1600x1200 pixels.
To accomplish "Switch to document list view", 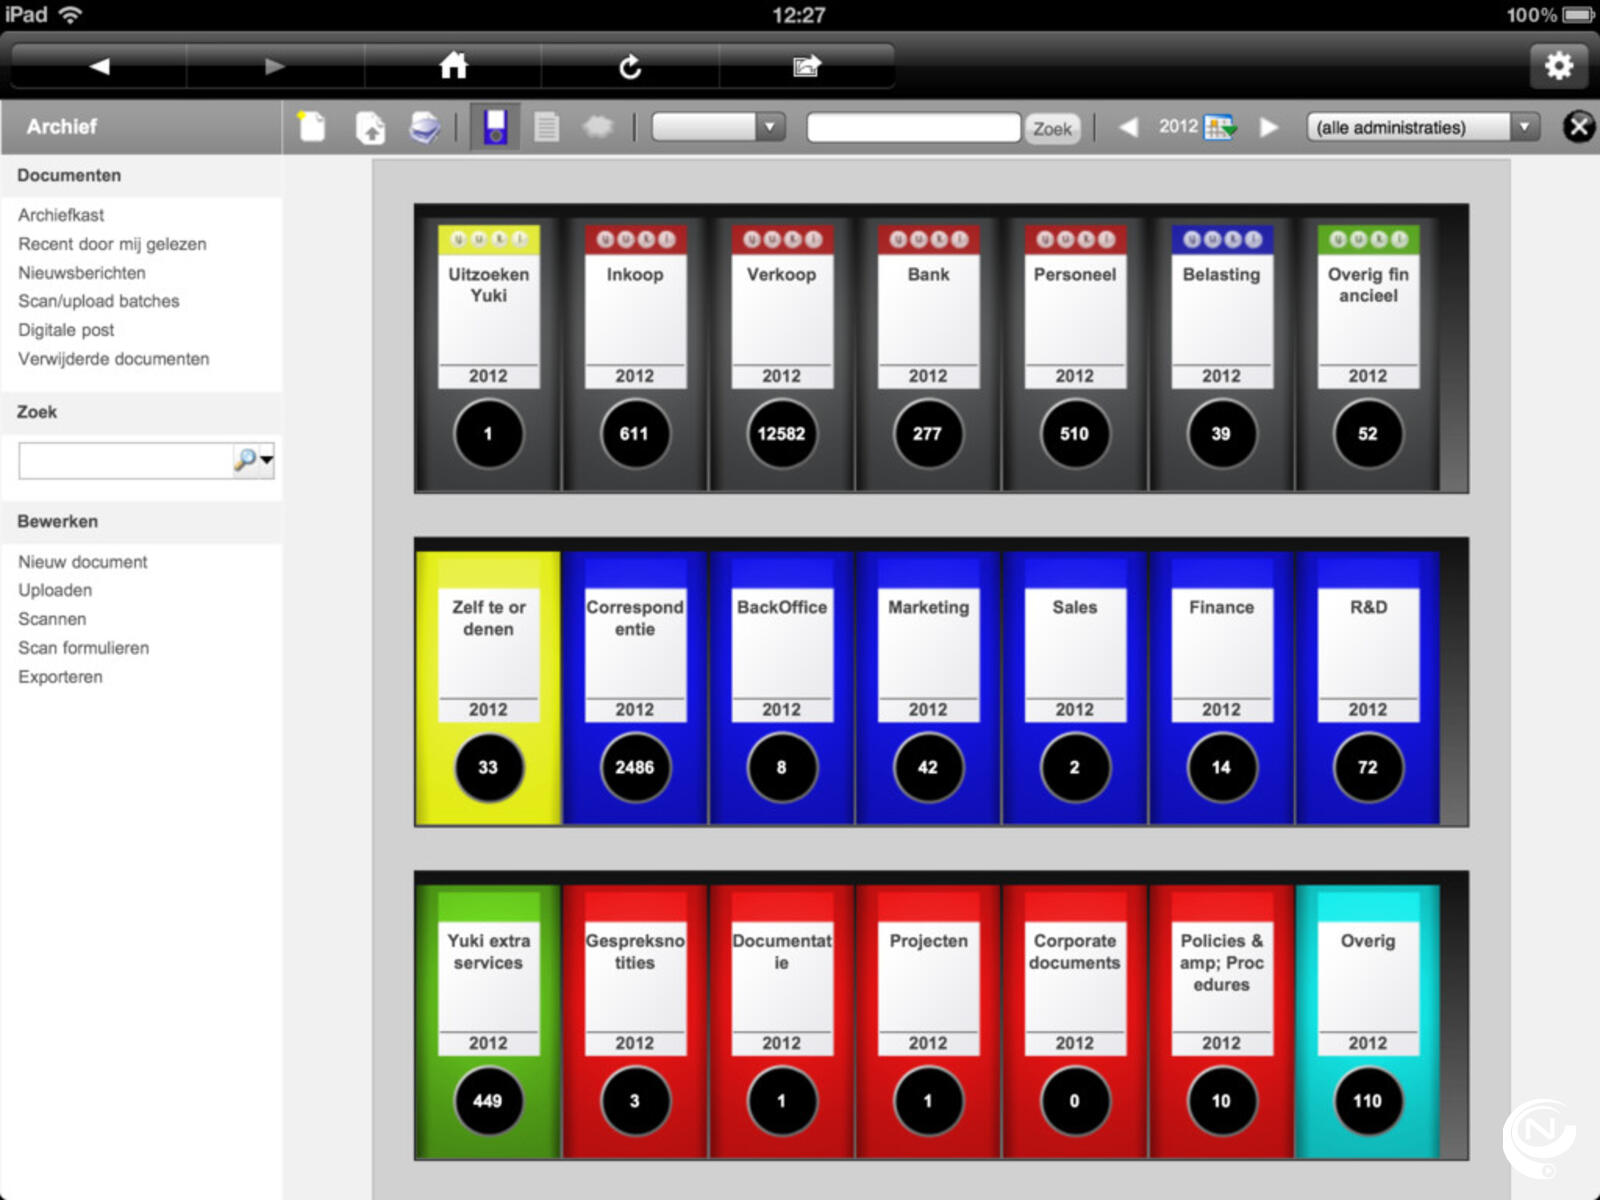I will (x=546, y=127).
